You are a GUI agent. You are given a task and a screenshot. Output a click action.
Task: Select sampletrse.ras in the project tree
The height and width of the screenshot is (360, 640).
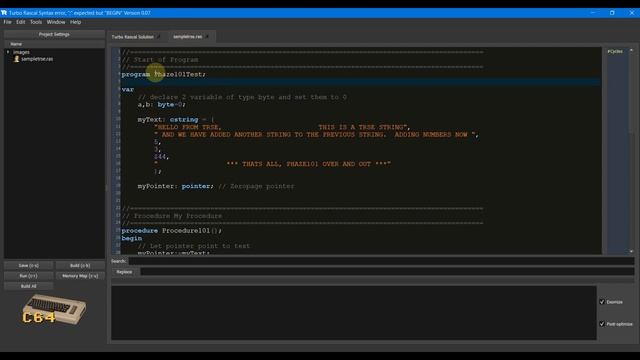(x=37, y=59)
